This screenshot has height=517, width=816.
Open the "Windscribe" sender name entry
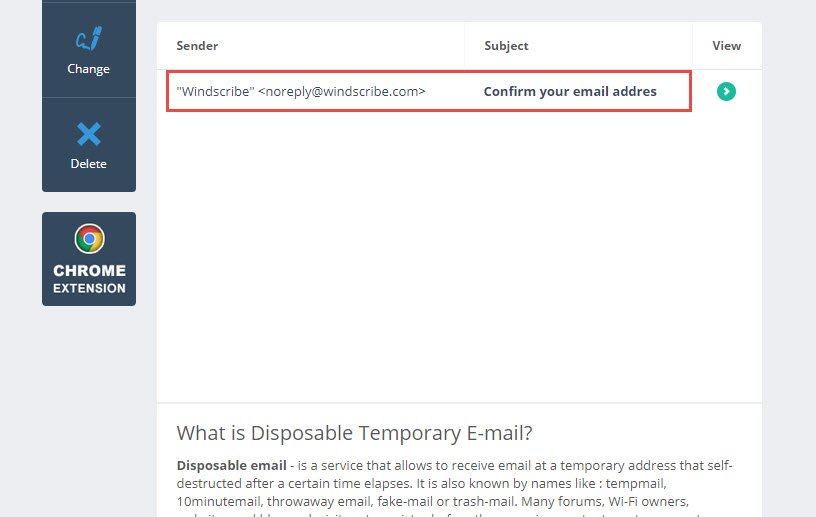[x=215, y=92]
